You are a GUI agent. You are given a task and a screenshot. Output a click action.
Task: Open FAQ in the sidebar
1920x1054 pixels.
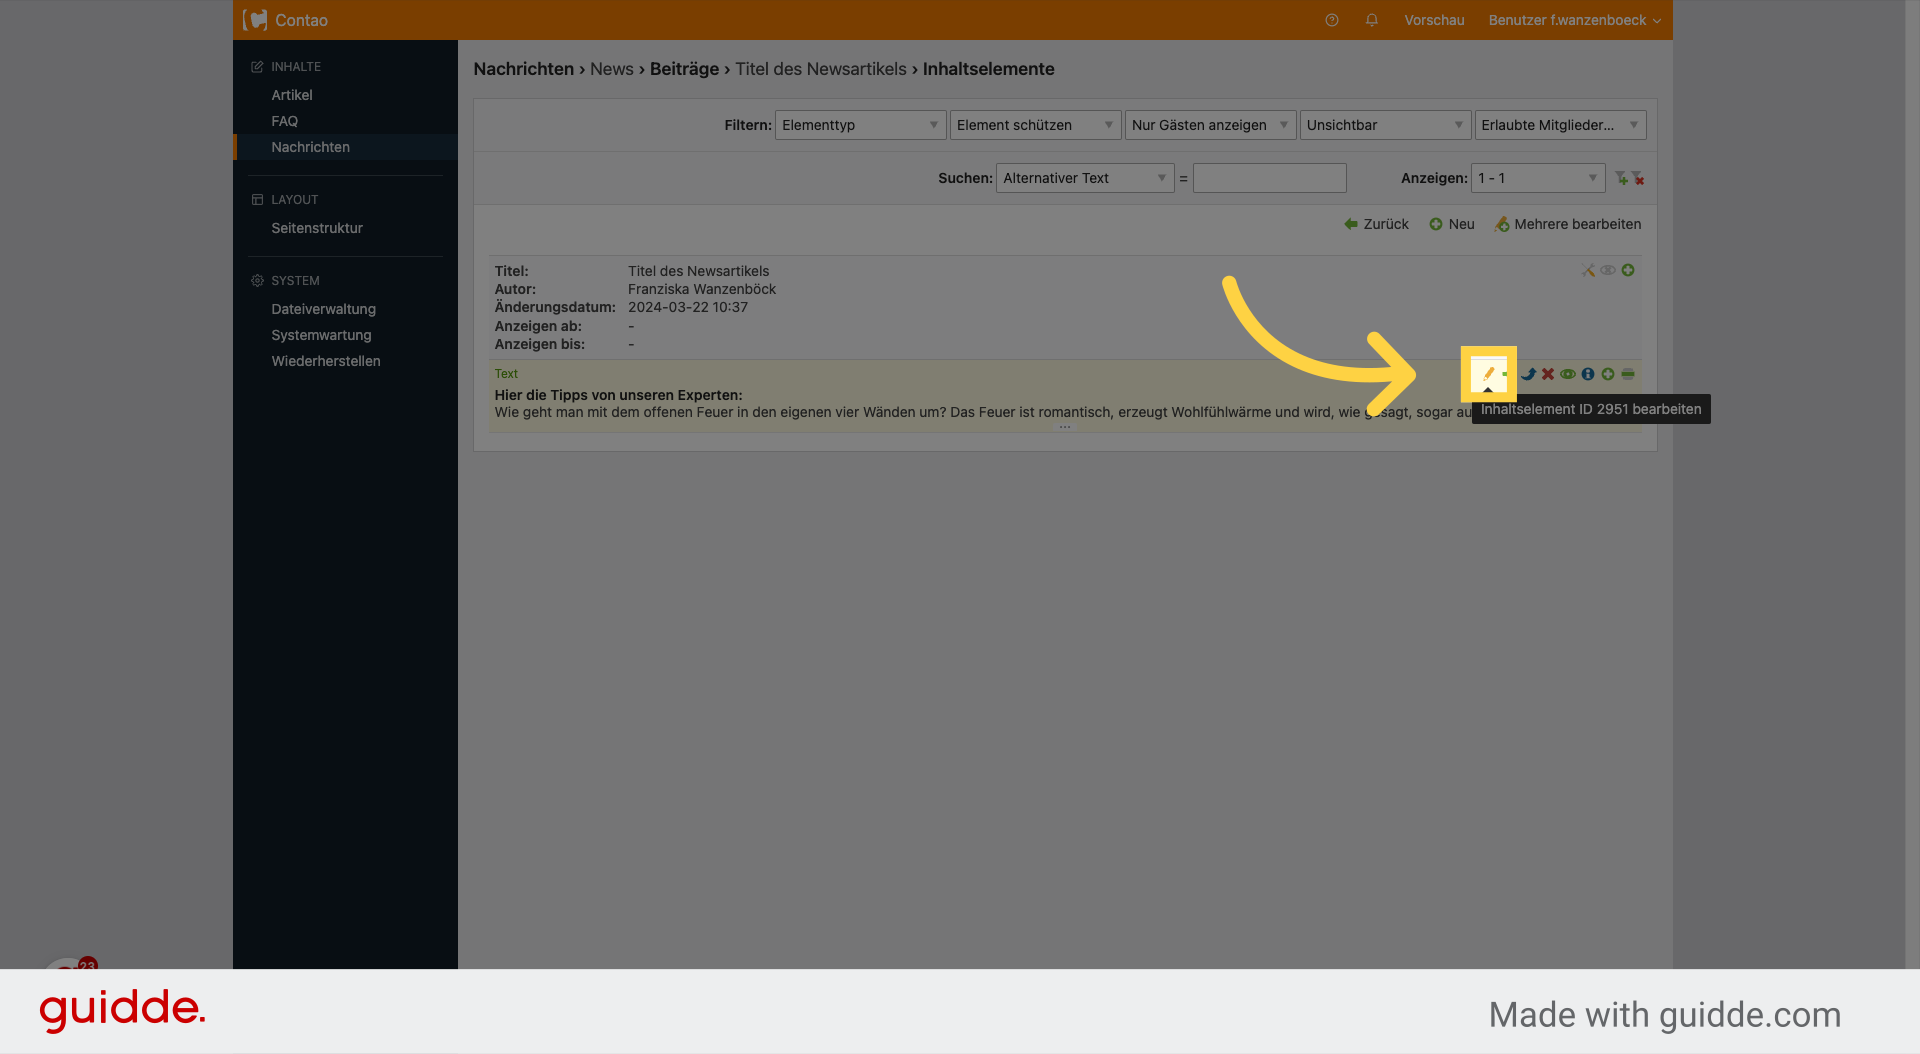pyautogui.click(x=285, y=121)
